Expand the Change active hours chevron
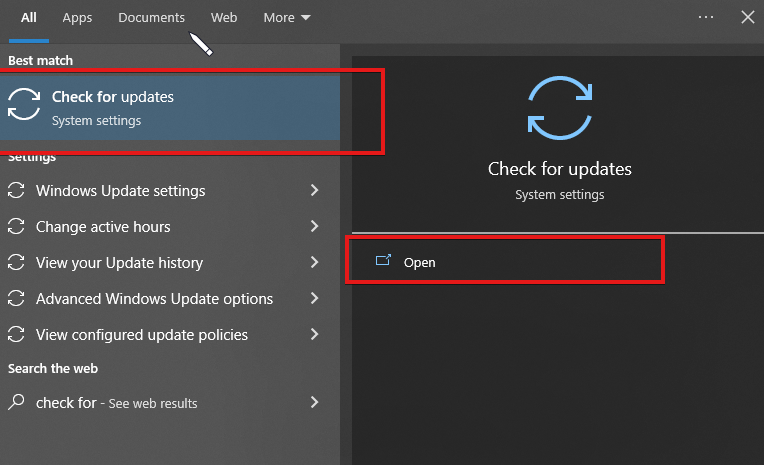The height and width of the screenshot is (465, 764). click(x=315, y=226)
